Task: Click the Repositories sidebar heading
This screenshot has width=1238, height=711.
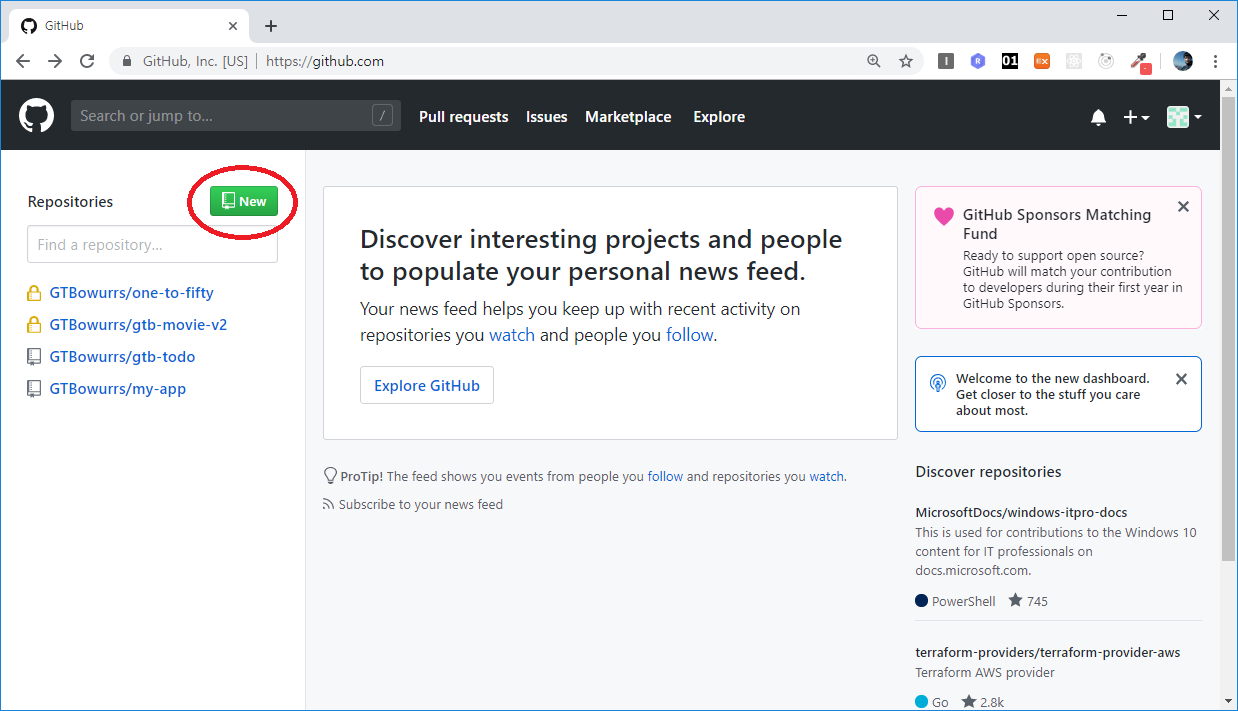Action: click(70, 202)
